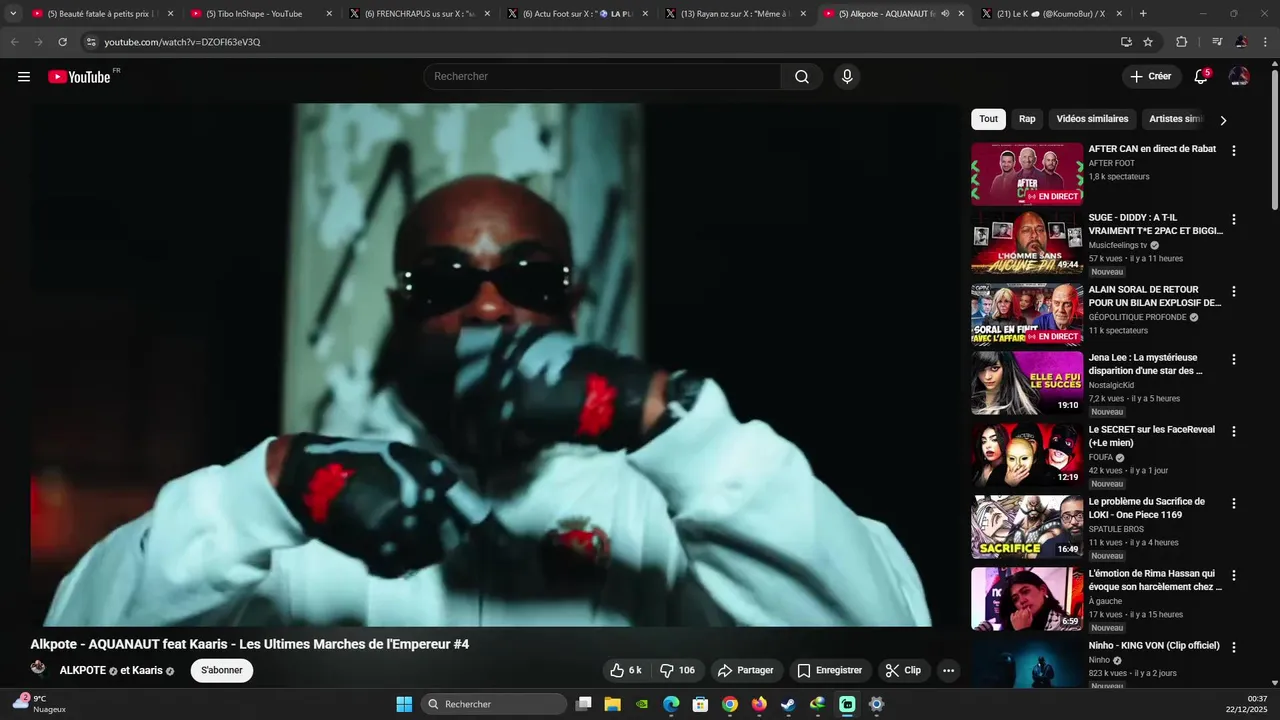Like the video (6 k)

click(x=626, y=670)
